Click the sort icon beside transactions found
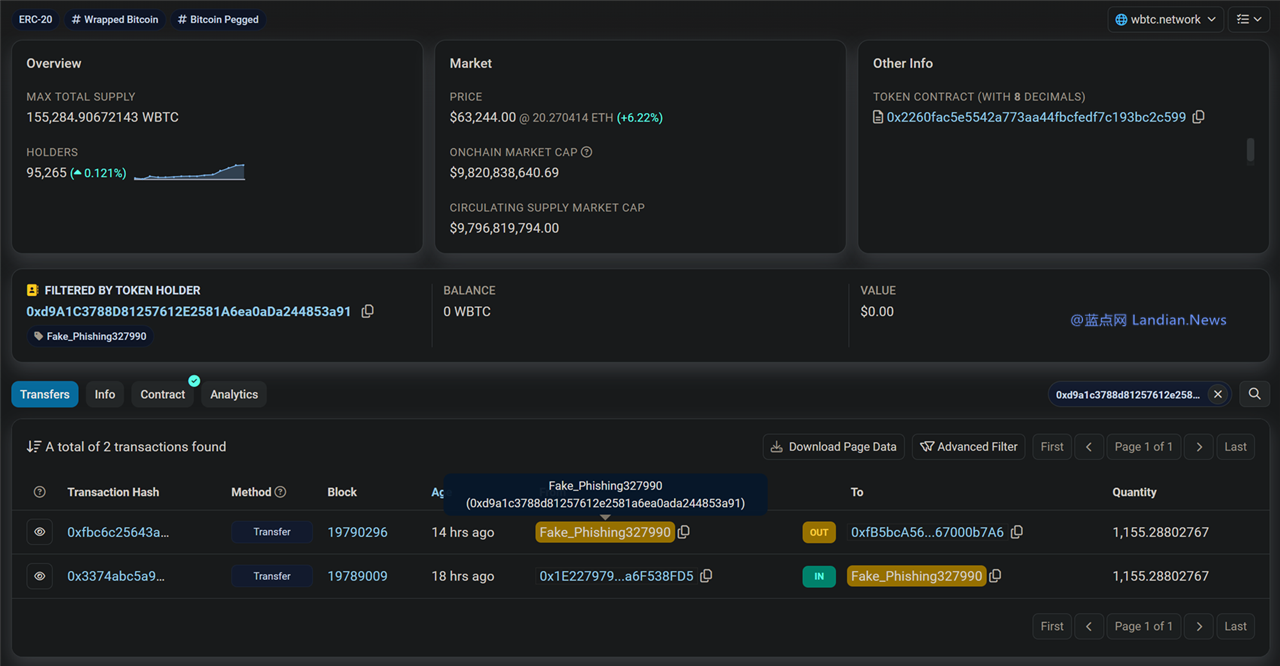The width and height of the screenshot is (1280, 666). tap(34, 447)
